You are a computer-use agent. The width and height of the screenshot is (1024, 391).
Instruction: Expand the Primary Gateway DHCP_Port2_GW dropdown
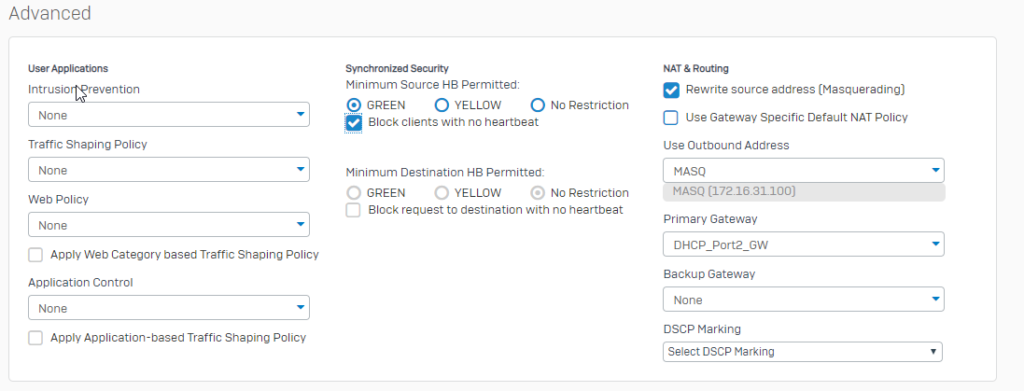(x=803, y=244)
